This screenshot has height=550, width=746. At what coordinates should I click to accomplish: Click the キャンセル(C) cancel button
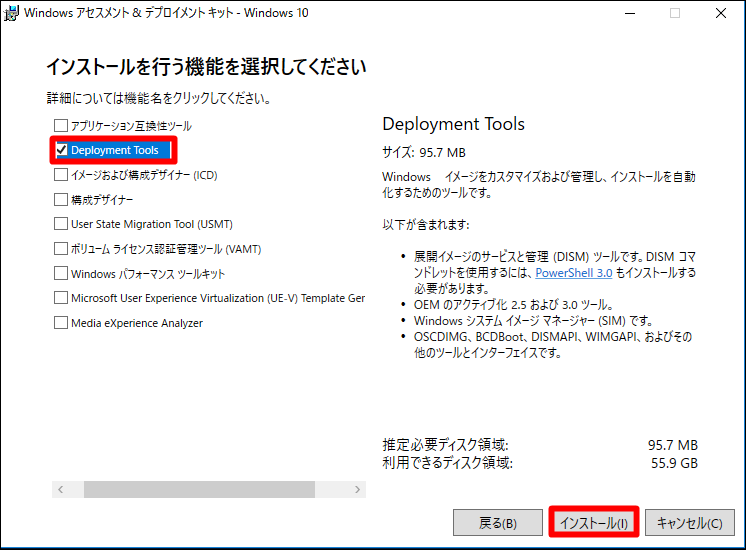tap(690, 523)
